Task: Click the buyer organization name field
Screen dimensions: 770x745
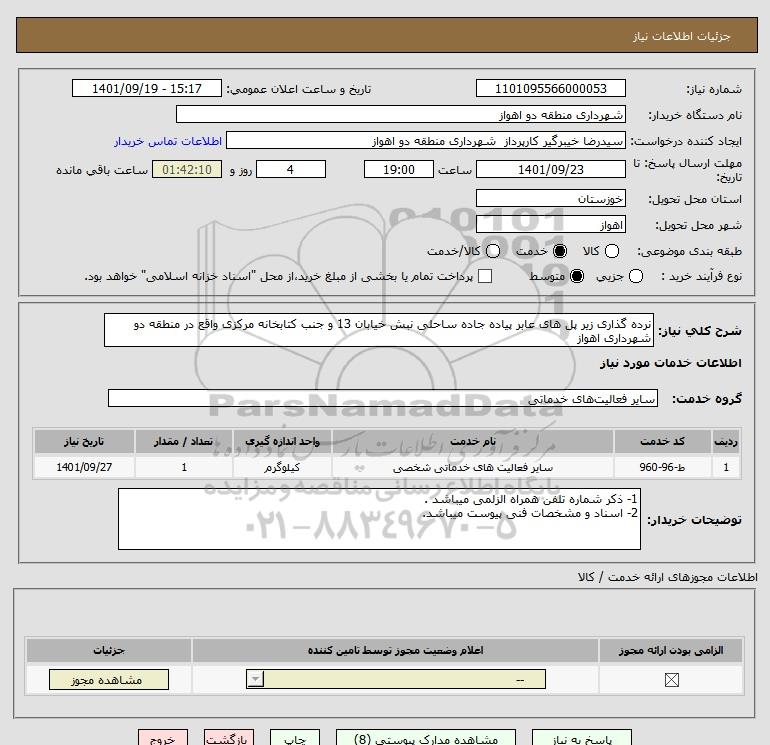Action: tap(401, 115)
